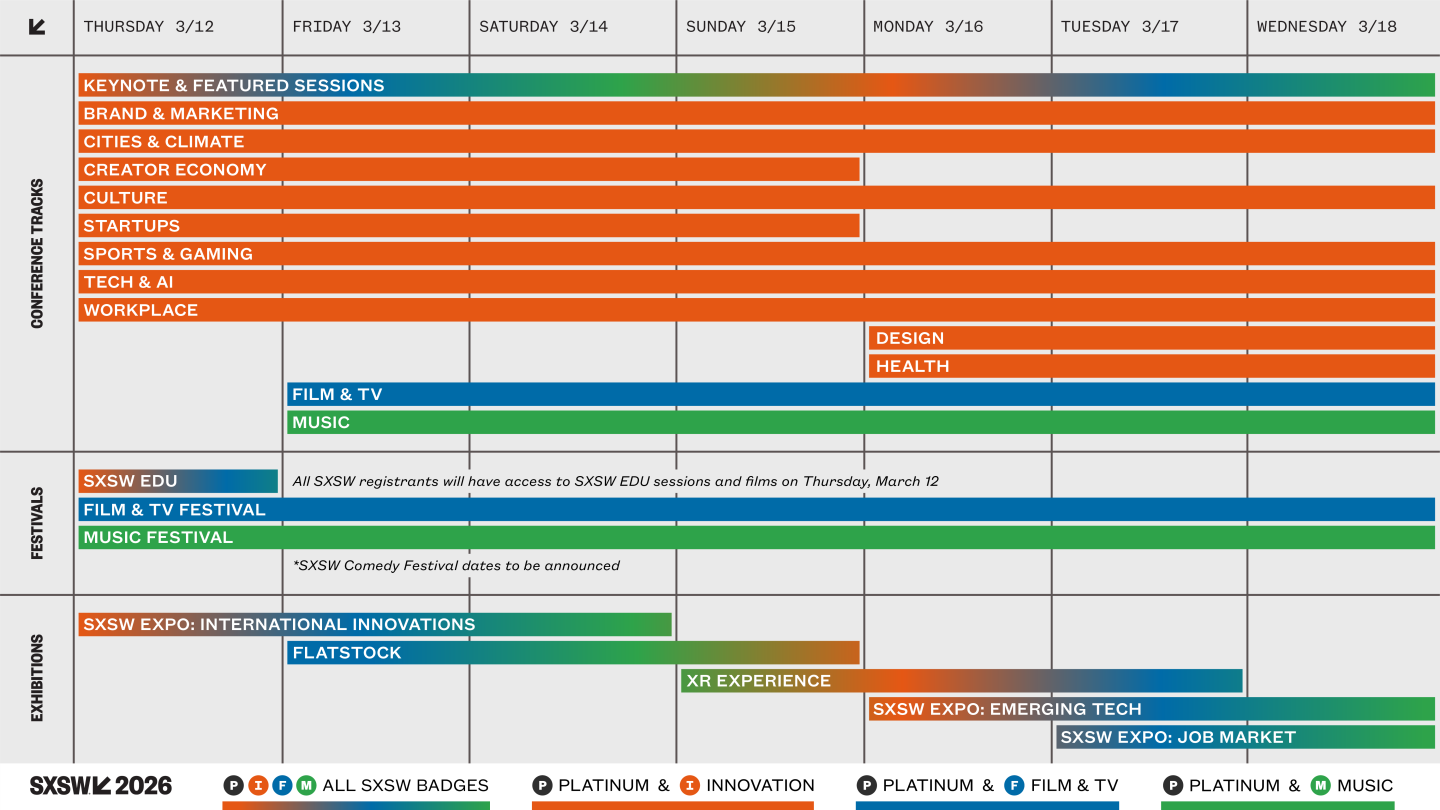Pick the blue swatch under Platinum & Film & TV

987,805
